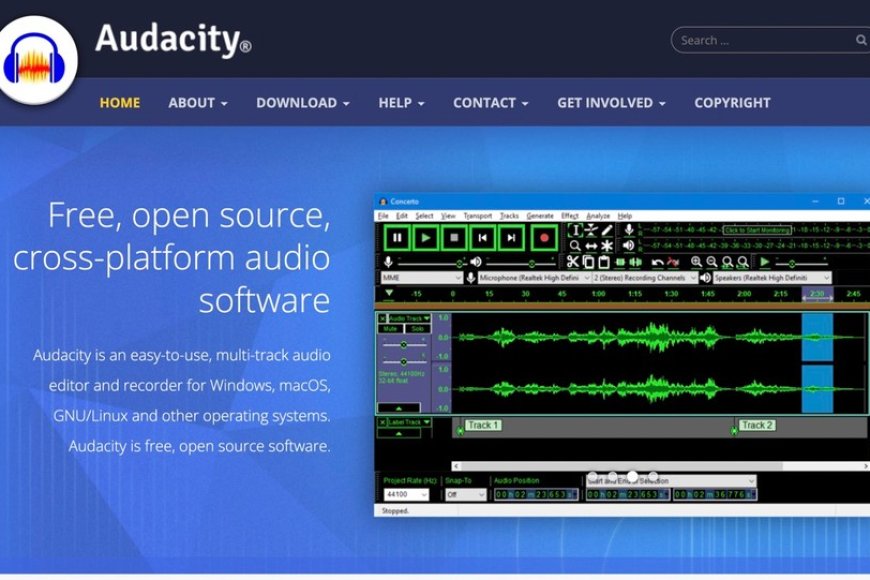Toggle Solo on the Audio Track
This screenshot has height=580, width=870.
(x=418, y=329)
